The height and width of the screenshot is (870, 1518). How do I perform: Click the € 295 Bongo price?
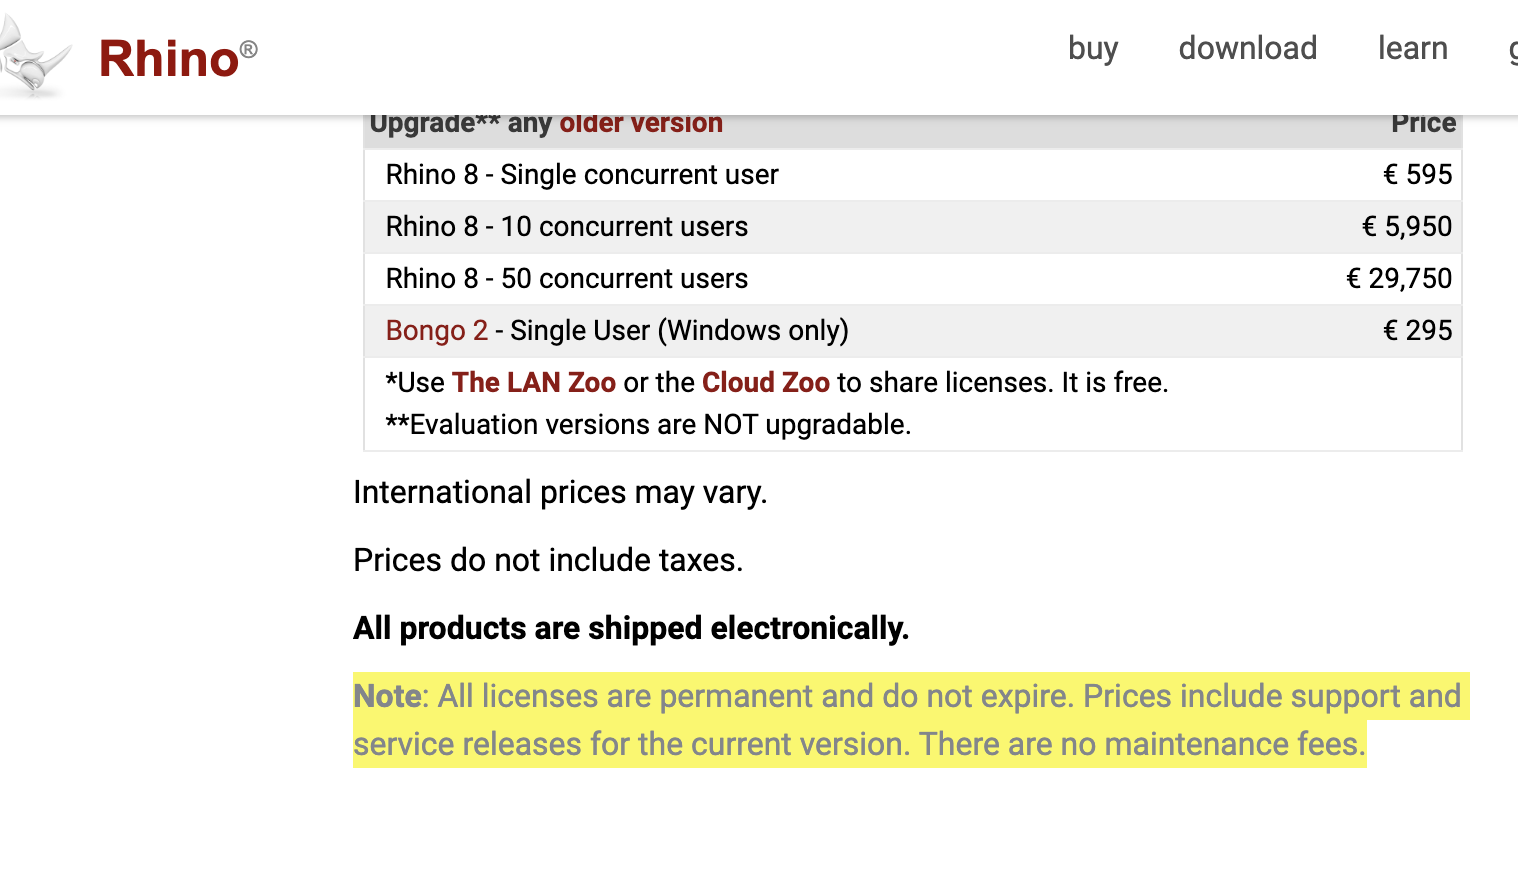tap(1417, 330)
